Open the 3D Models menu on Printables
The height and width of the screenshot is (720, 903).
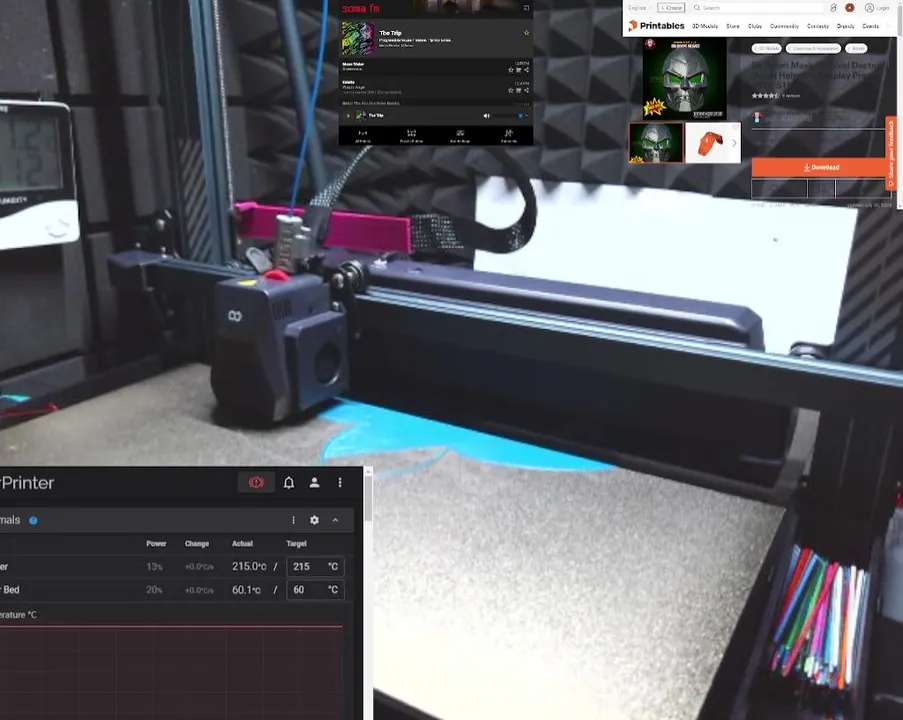click(x=705, y=26)
